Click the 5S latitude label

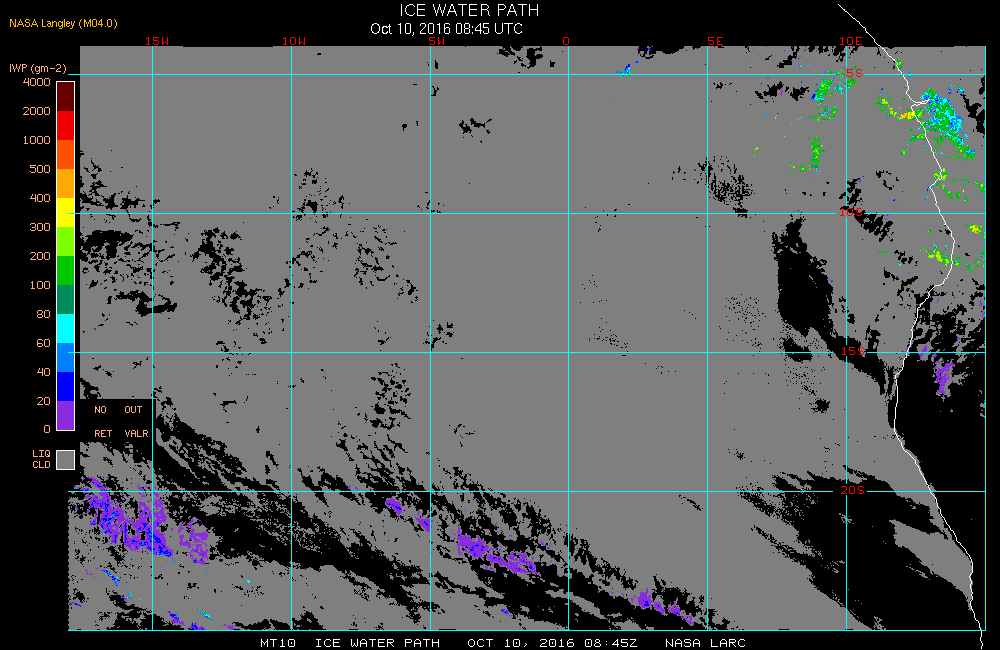854,73
